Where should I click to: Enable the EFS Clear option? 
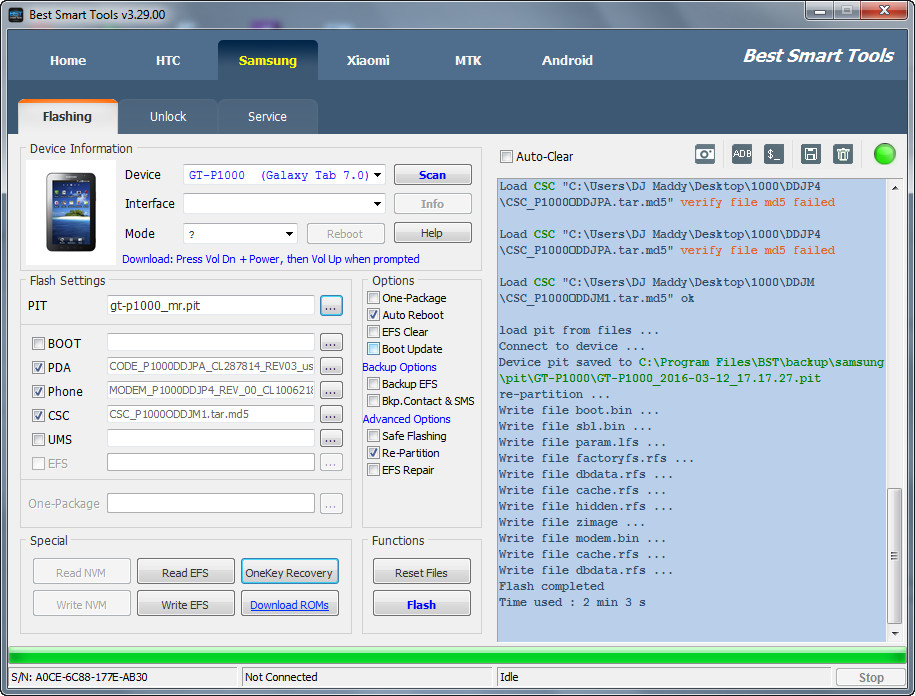point(373,331)
